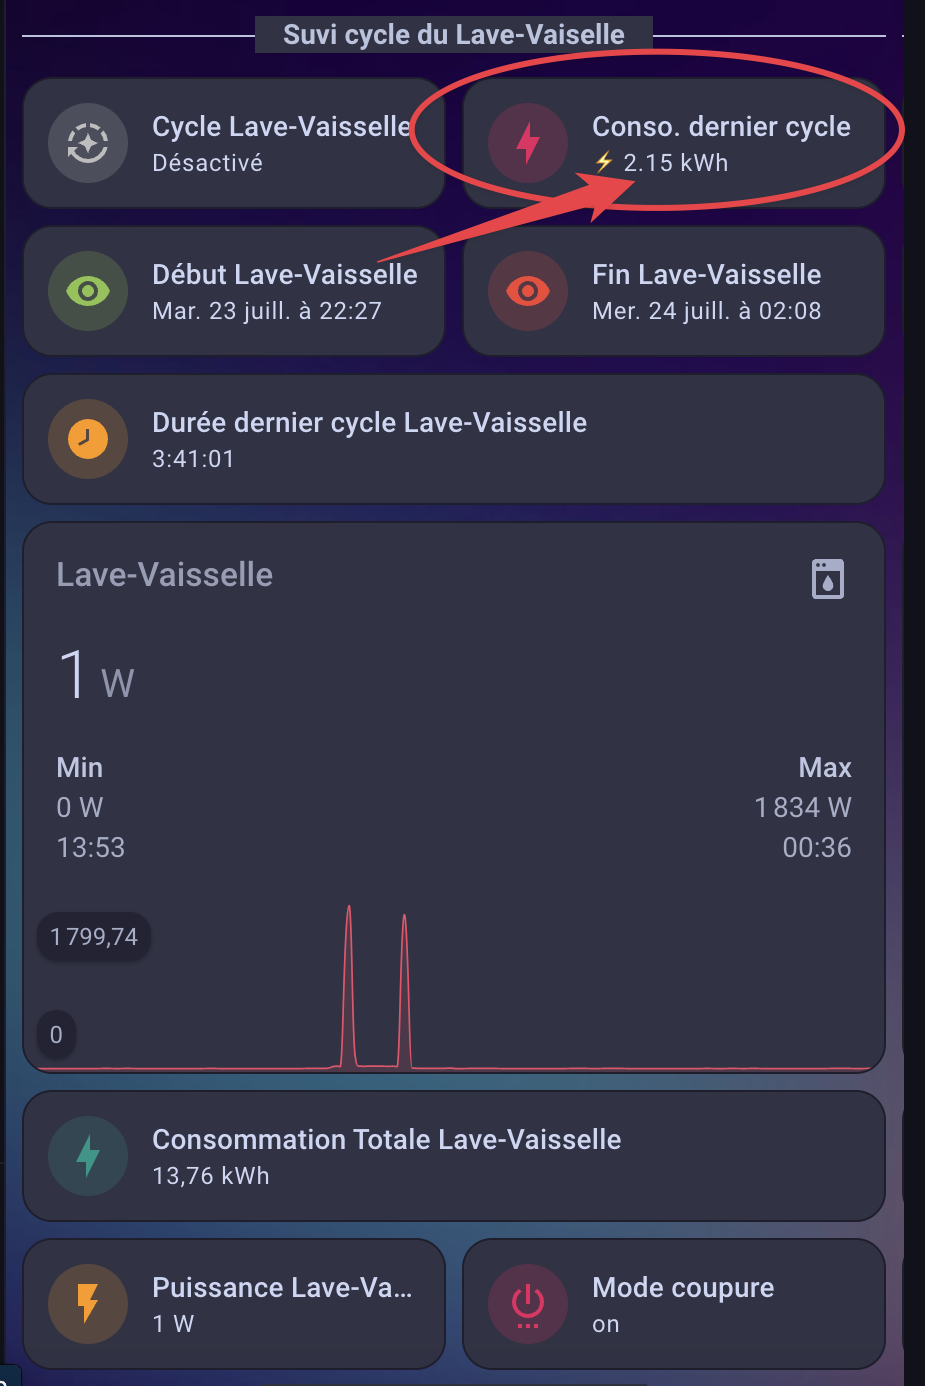Click the dishwasher icon in graph card

pos(828,579)
